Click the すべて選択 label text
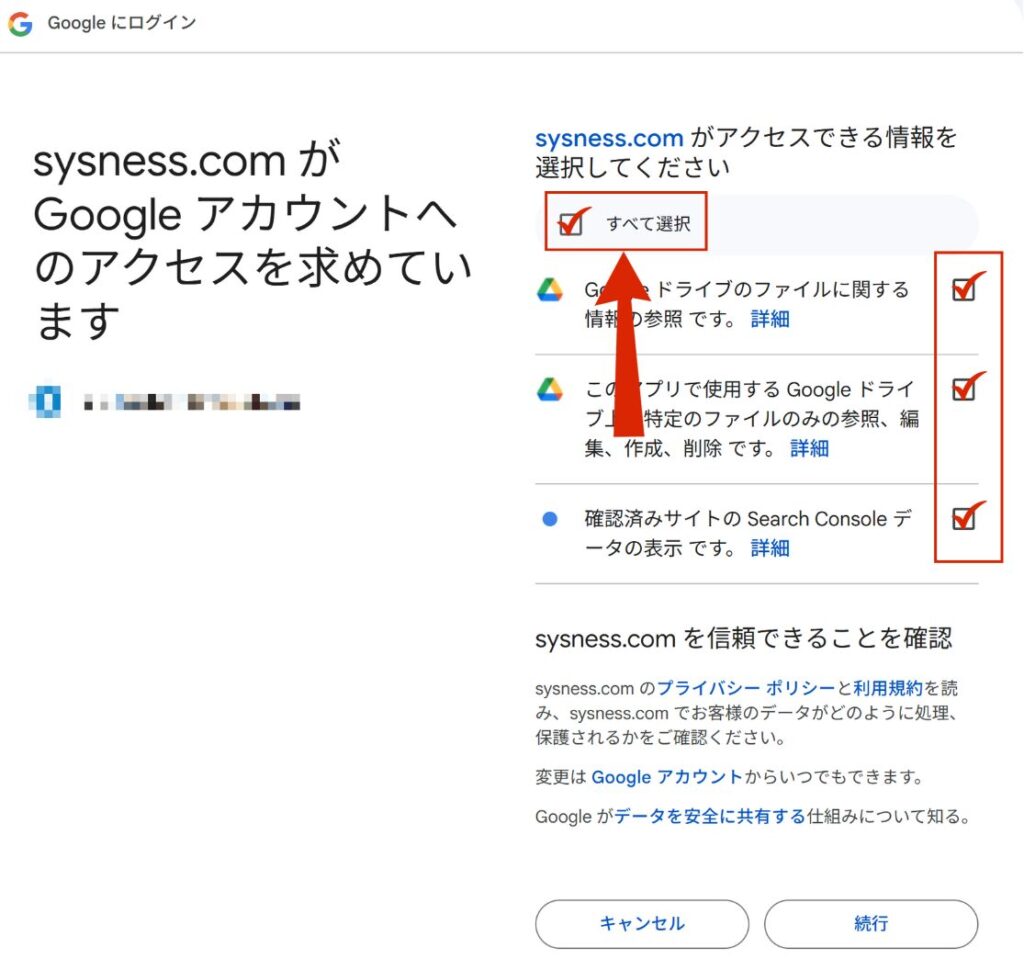Image resolution: width=1024 pixels, height=959 pixels. click(x=648, y=223)
